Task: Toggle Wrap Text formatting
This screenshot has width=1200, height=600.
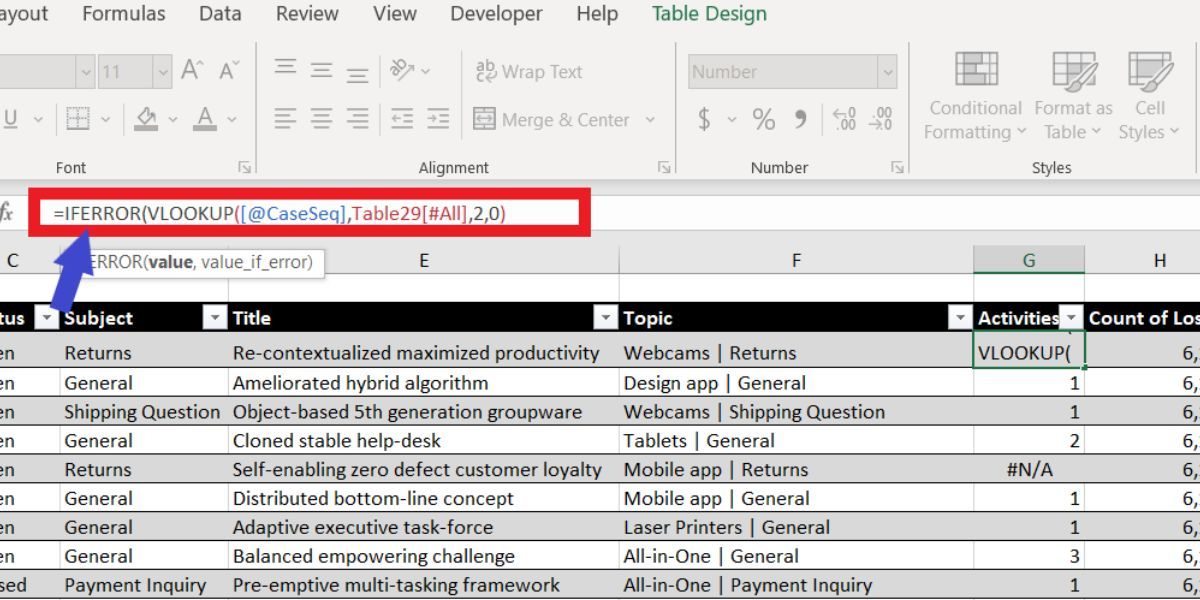Action: click(x=530, y=71)
